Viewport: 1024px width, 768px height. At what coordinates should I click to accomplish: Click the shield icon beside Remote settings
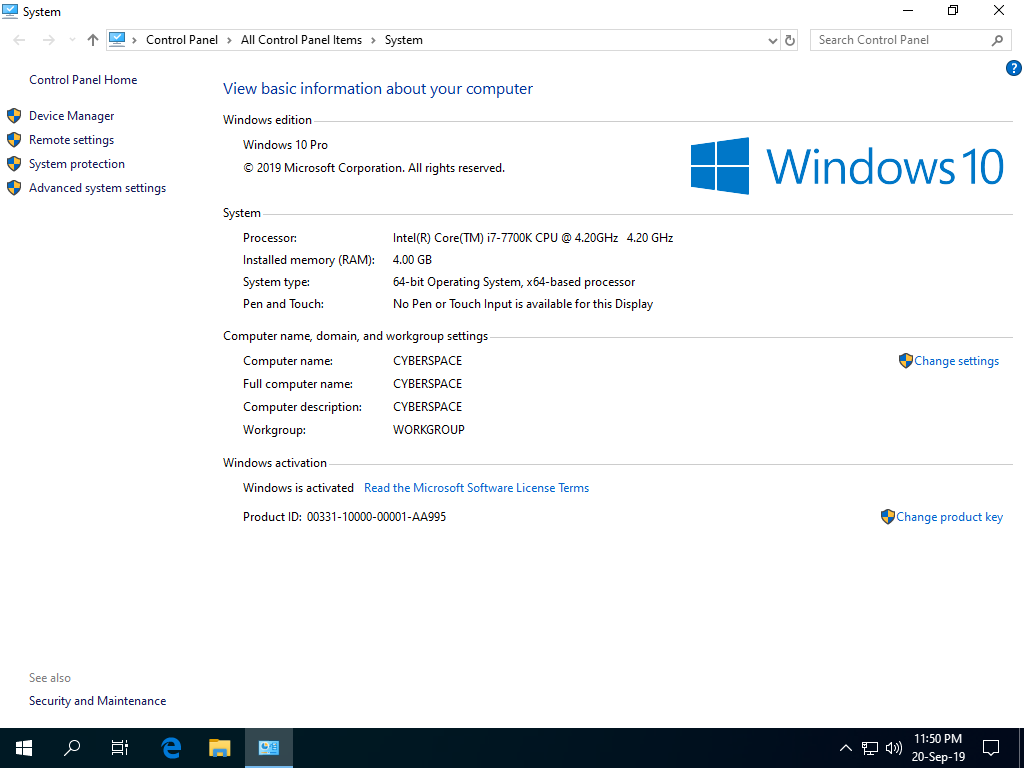tap(14, 140)
